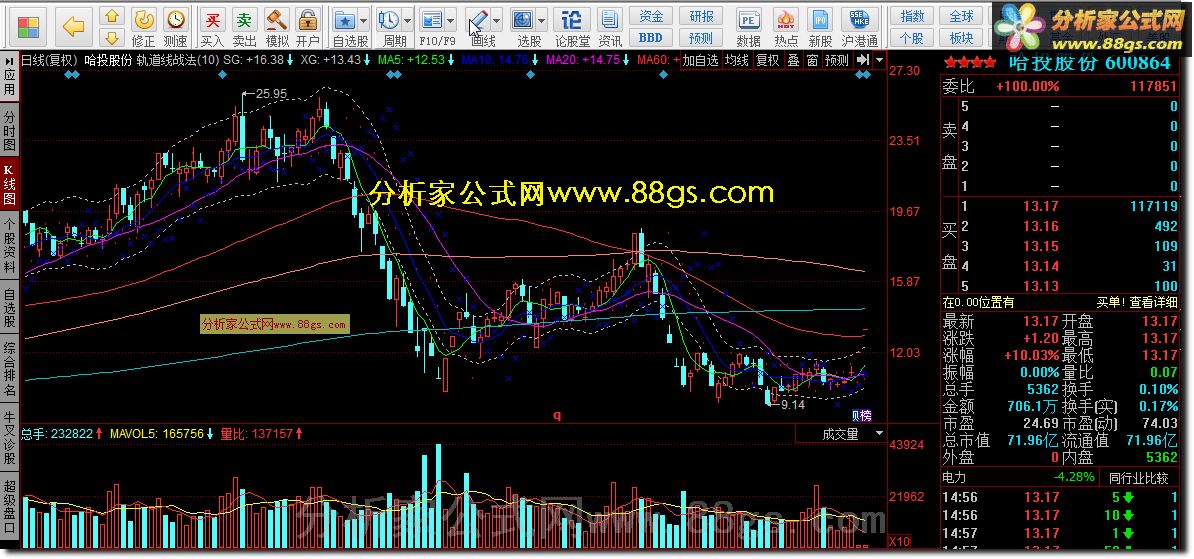Switch to the 应用 sidebar tab
Viewport: 1194px width, 559px height.
pos(9,75)
